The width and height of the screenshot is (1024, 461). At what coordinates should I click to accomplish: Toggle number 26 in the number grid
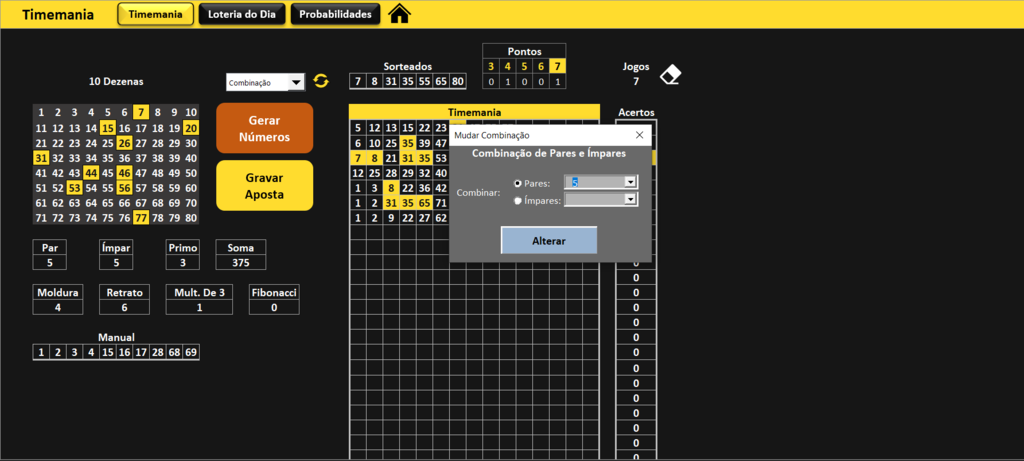click(x=124, y=144)
